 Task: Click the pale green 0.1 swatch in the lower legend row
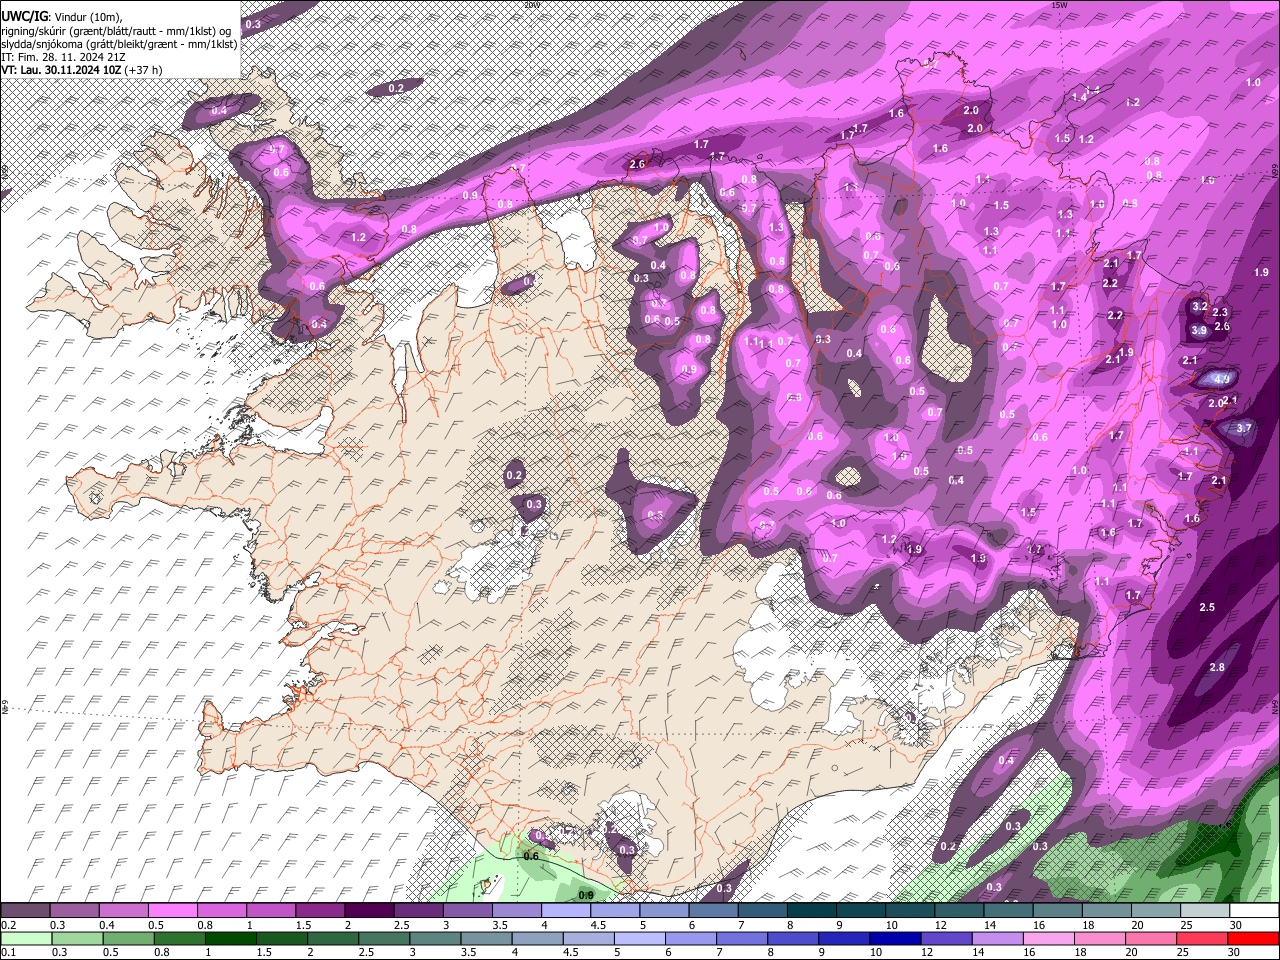pos(27,938)
